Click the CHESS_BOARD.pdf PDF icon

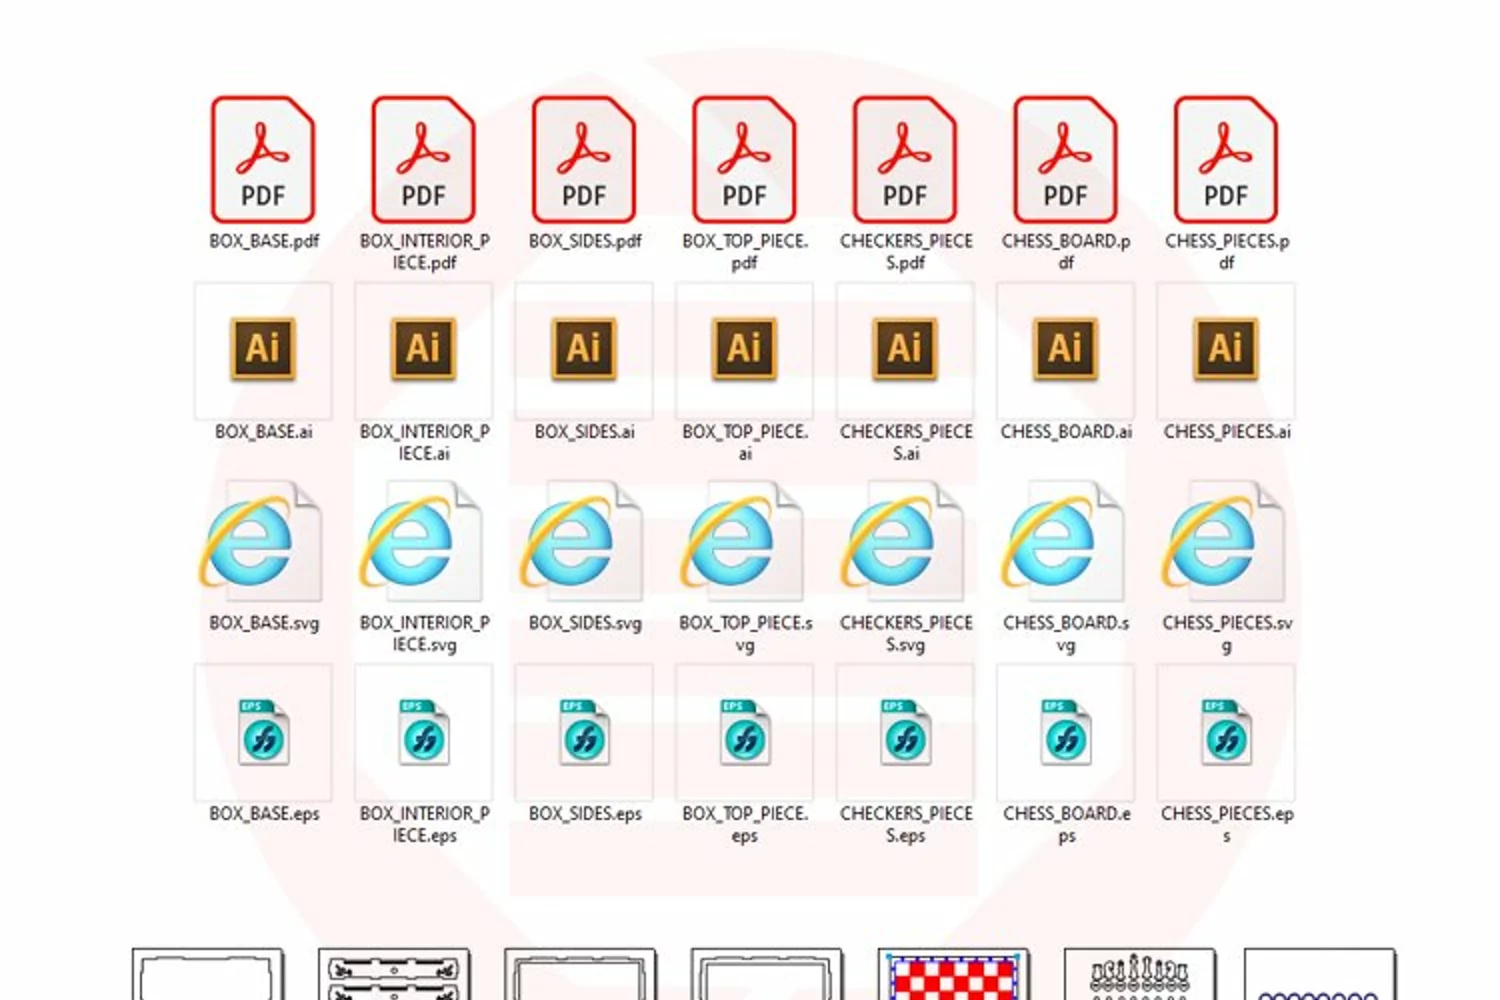click(1066, 159)
